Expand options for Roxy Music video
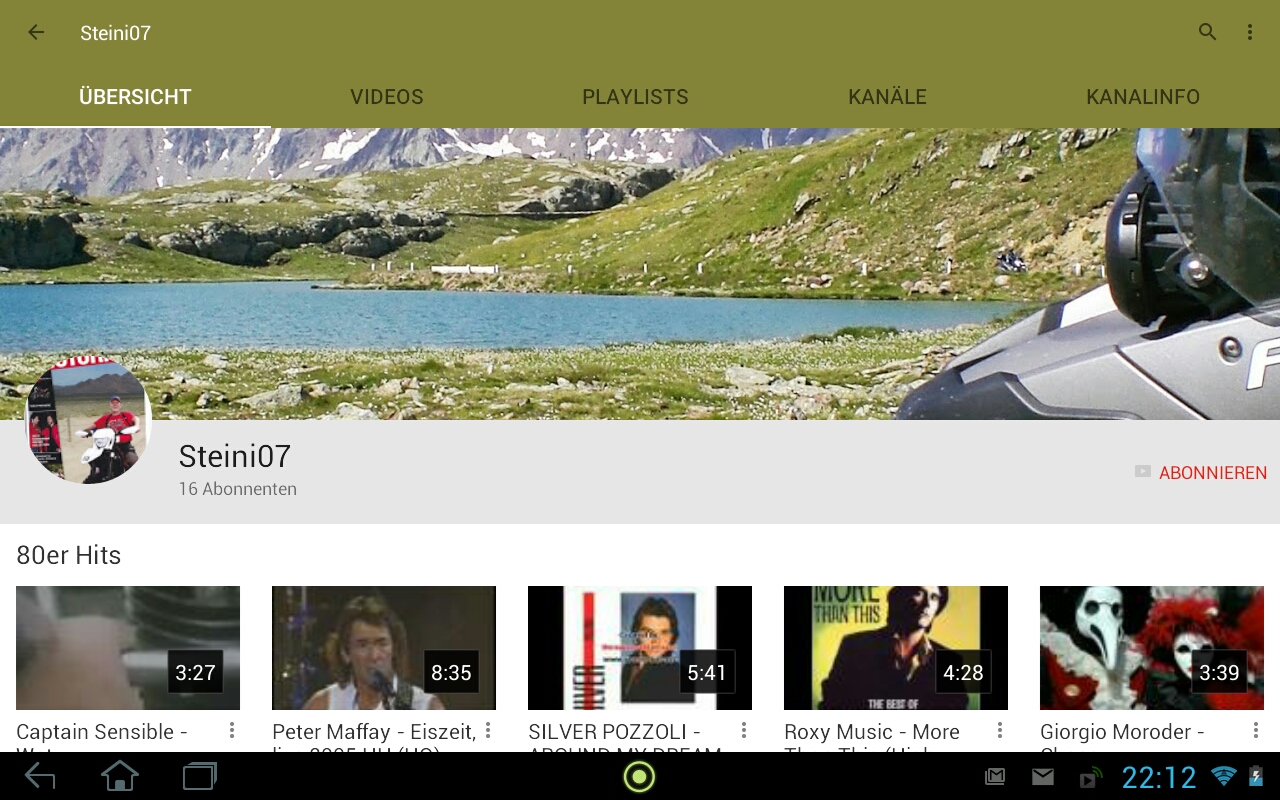1280x800 pixels. 1000,731
